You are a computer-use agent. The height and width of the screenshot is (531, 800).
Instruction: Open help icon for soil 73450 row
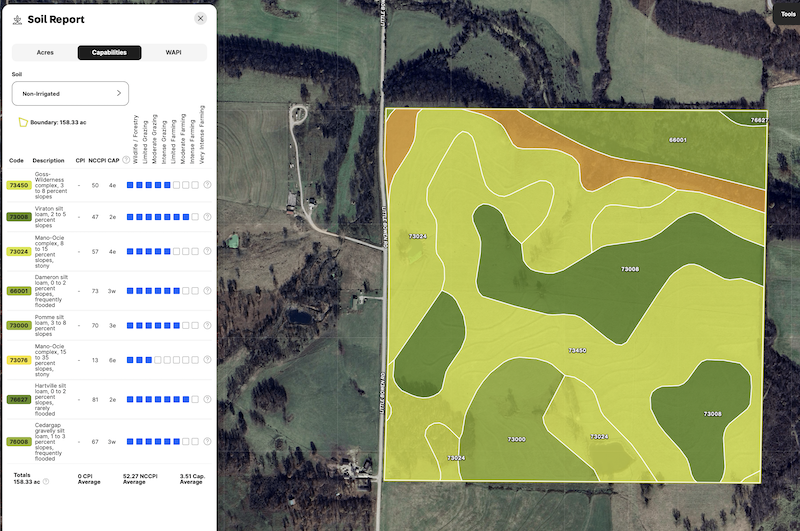click(208, 185)
